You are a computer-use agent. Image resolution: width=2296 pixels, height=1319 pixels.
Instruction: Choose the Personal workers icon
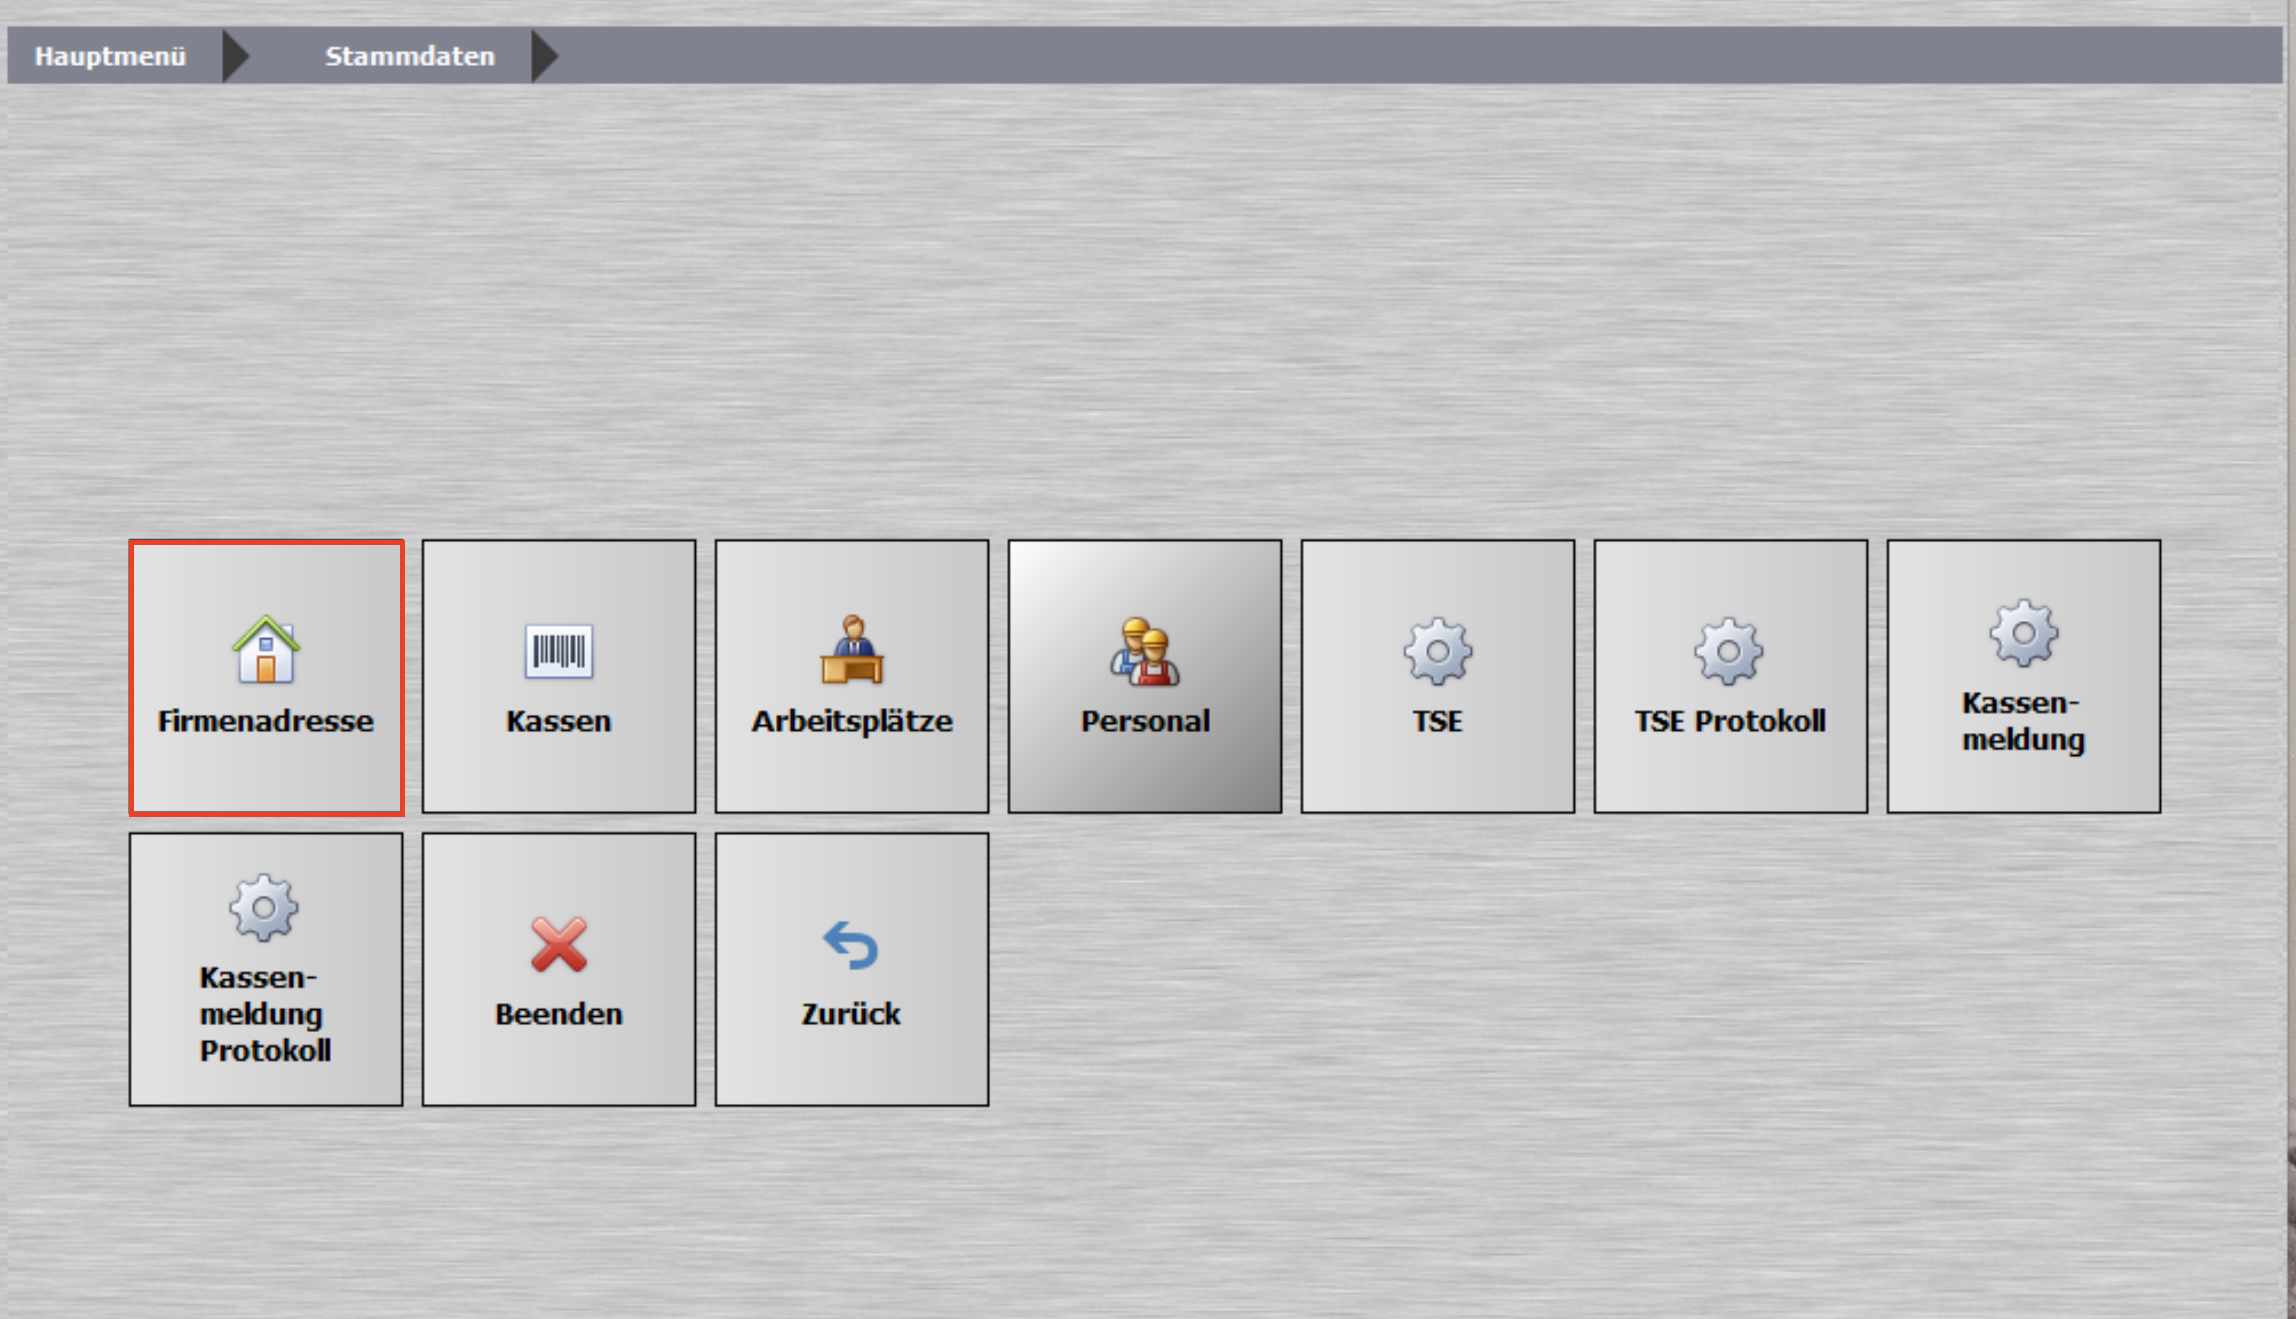point(1144,651)
